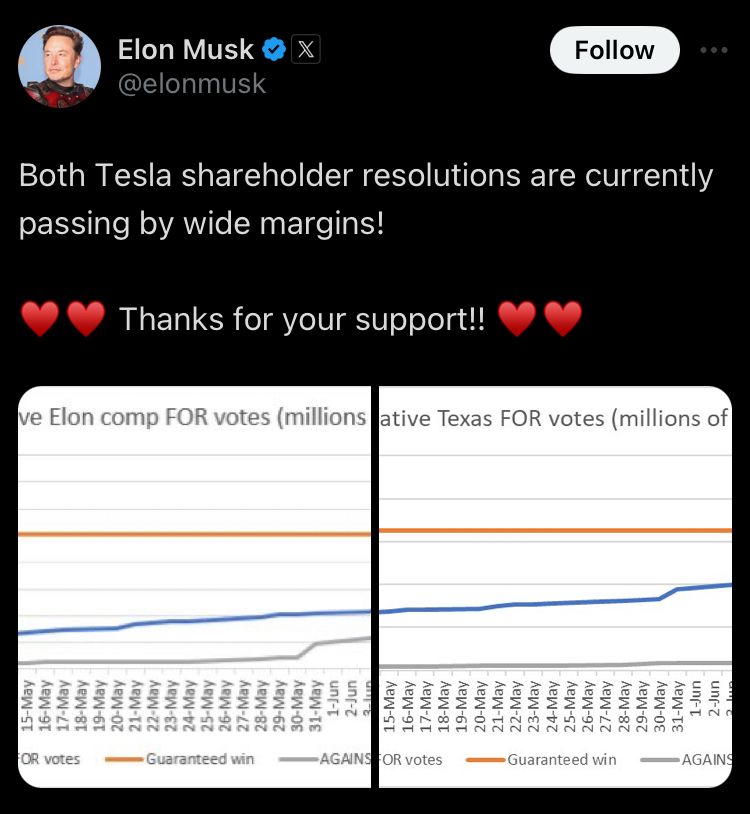750x814 pixels.
Task: Open the right Texas votes chart image
Action: [x=555, y=587]
